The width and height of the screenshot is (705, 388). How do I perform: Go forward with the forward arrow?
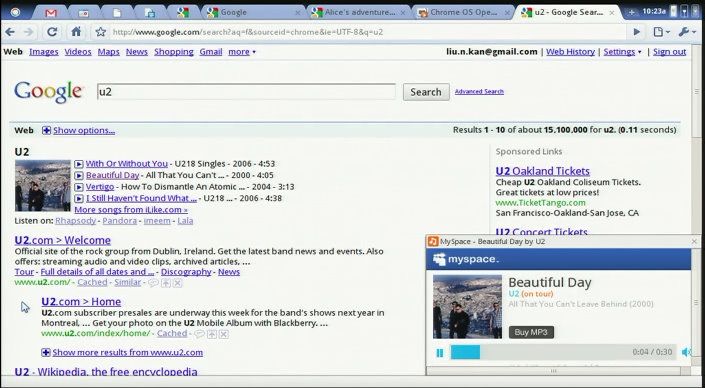point(28,32)
